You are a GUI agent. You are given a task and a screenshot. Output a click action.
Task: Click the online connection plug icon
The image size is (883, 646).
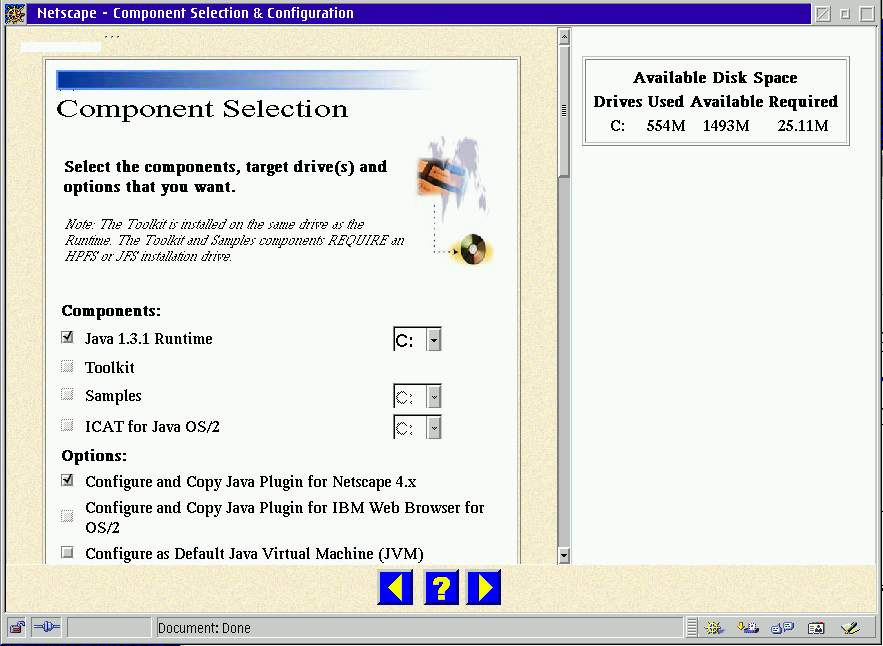(47, 627)
